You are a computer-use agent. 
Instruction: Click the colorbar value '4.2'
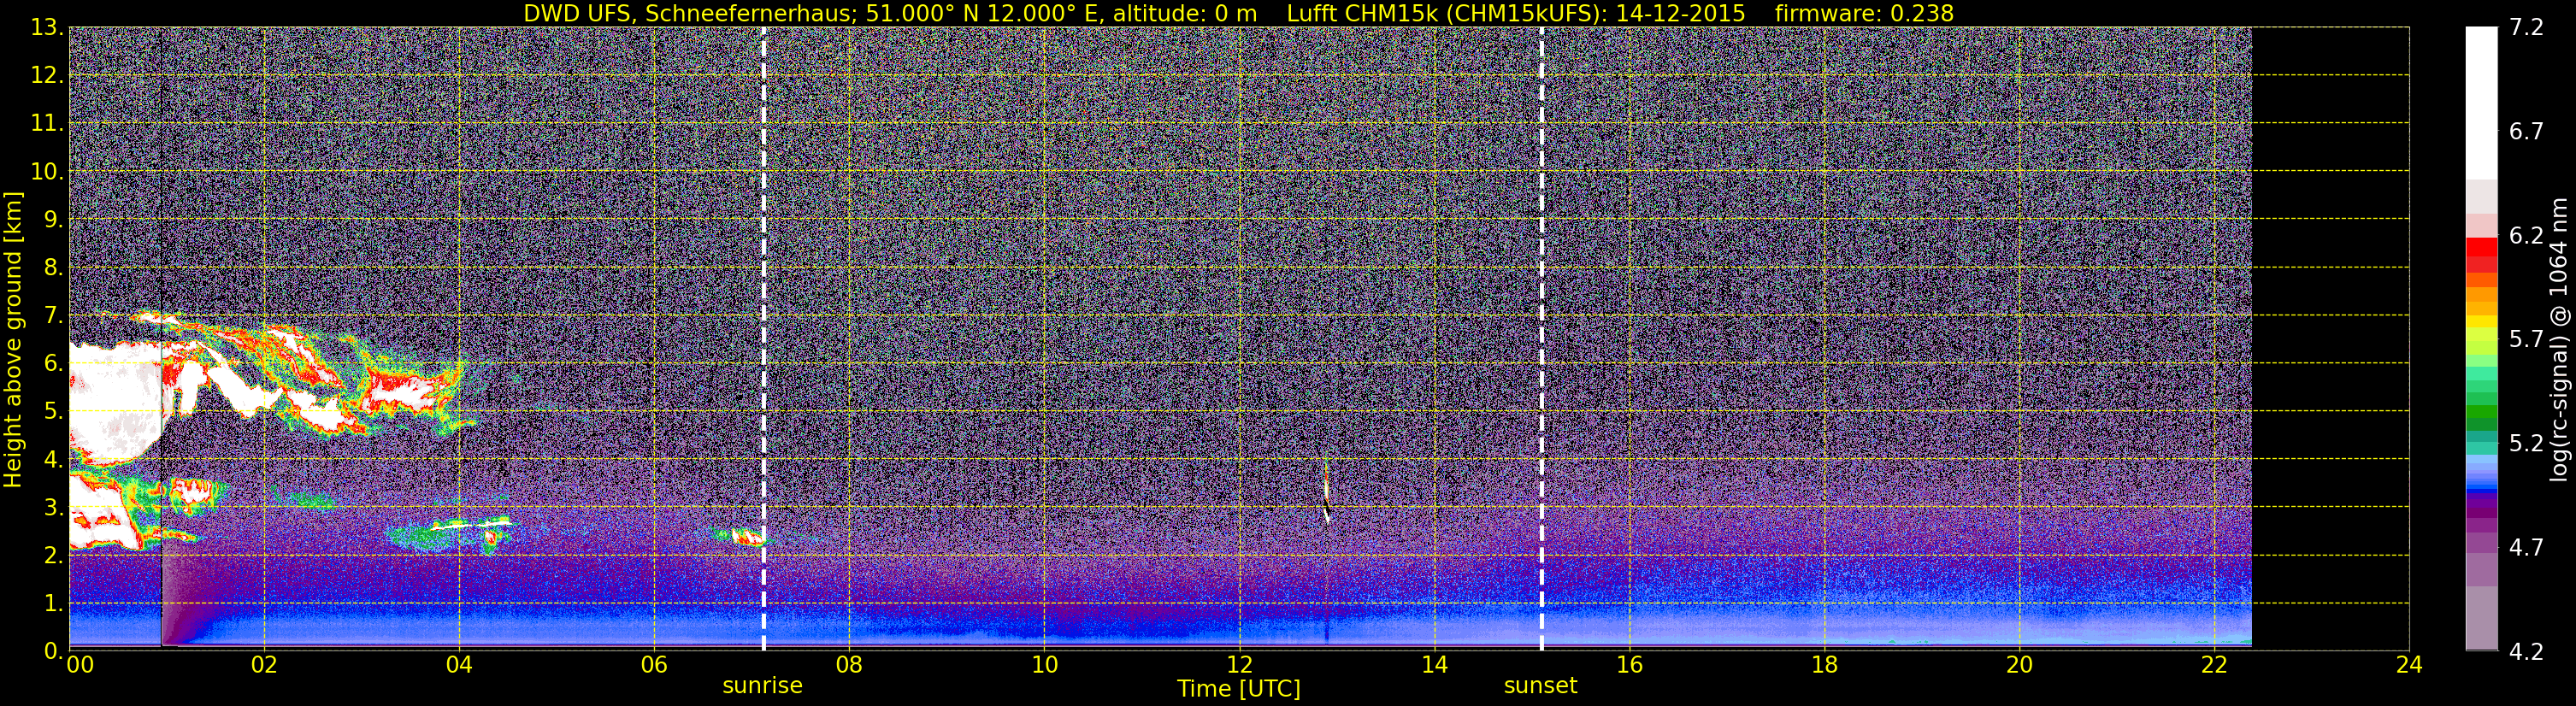[x=2526, y=652]
